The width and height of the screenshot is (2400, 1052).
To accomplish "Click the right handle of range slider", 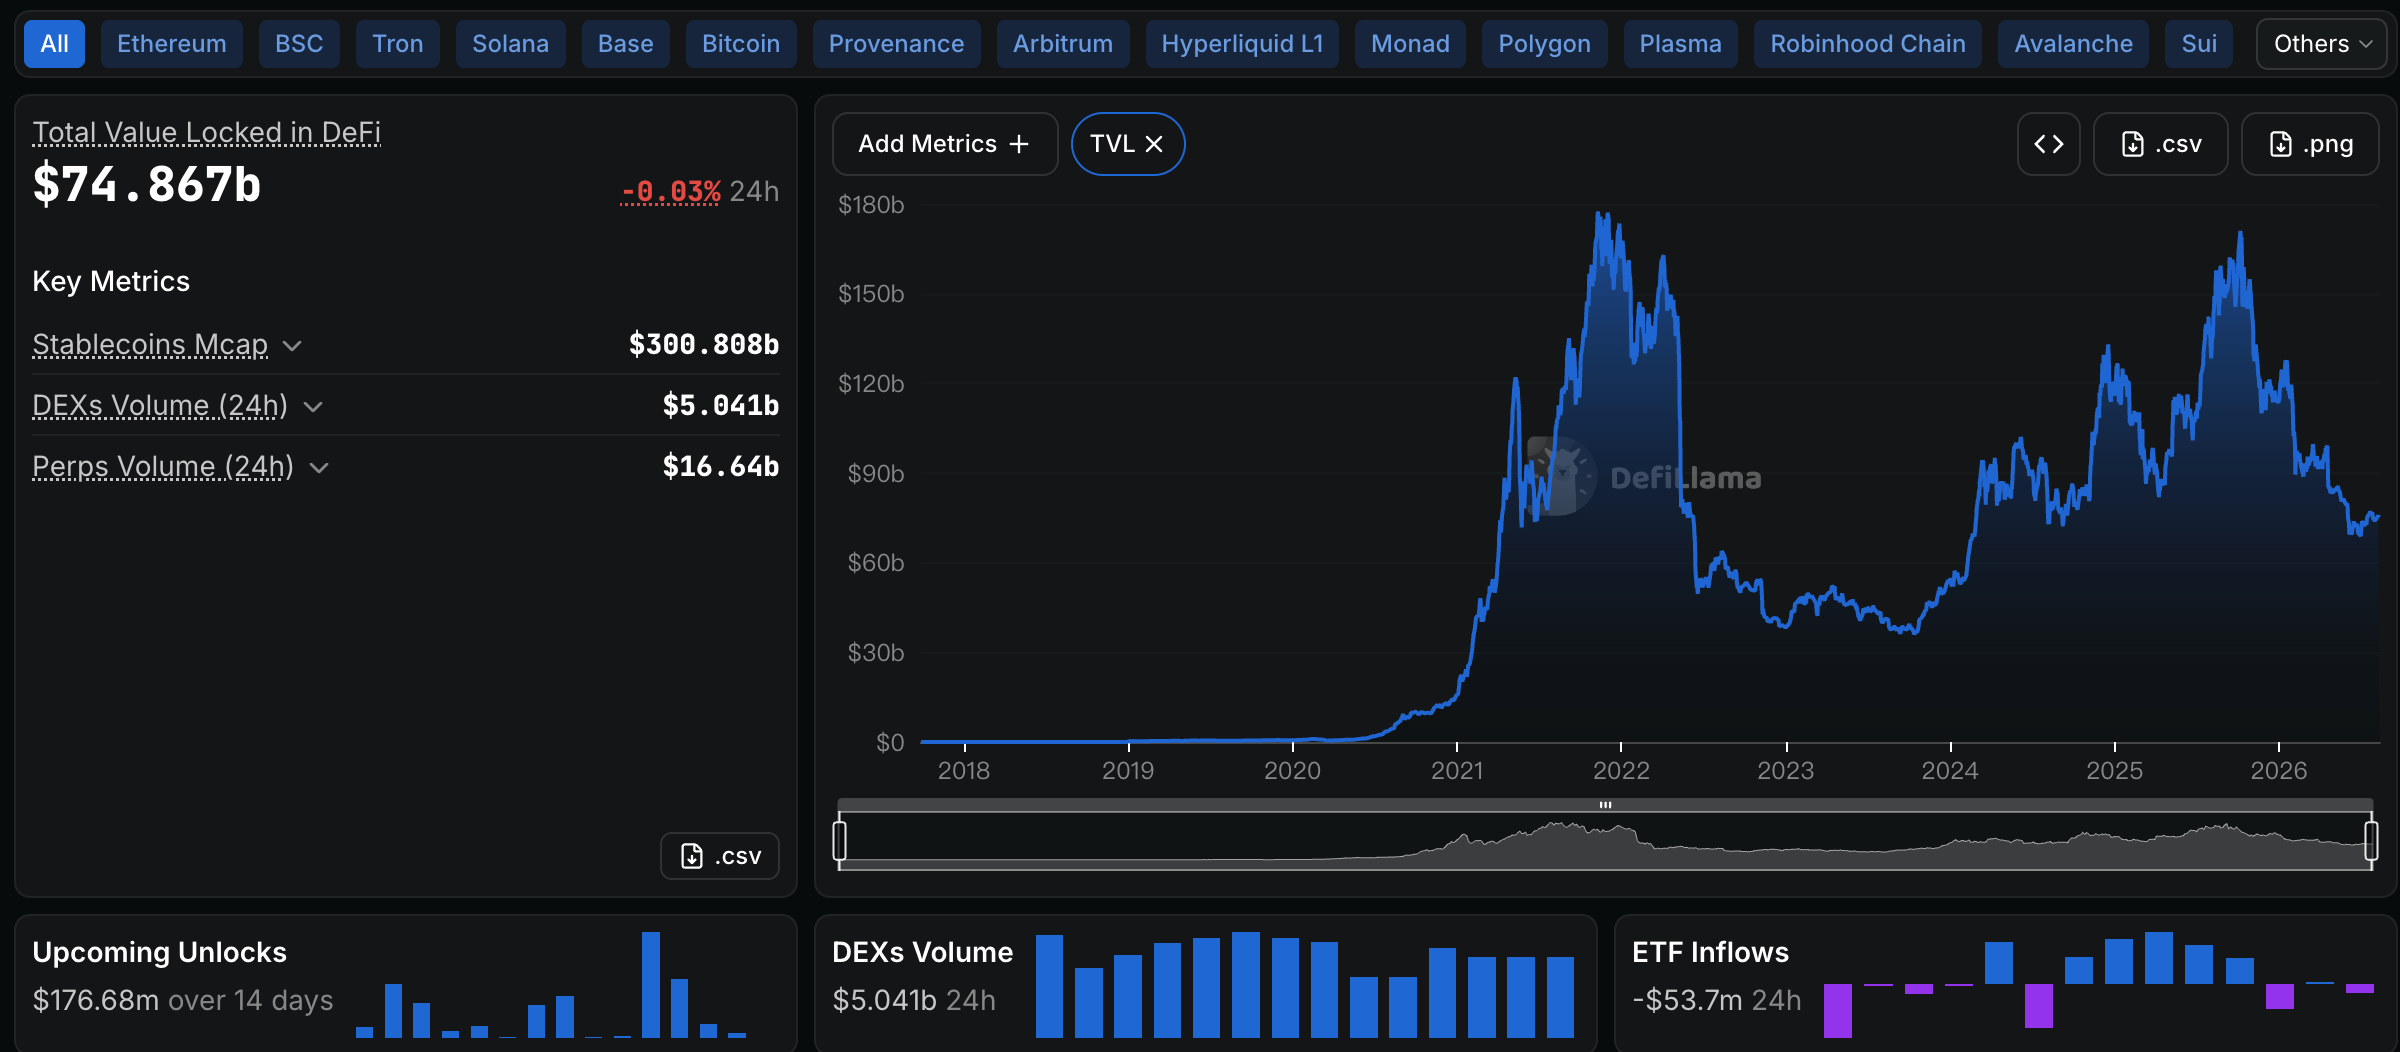I will pyautogui.click(x=2371, y=840).
